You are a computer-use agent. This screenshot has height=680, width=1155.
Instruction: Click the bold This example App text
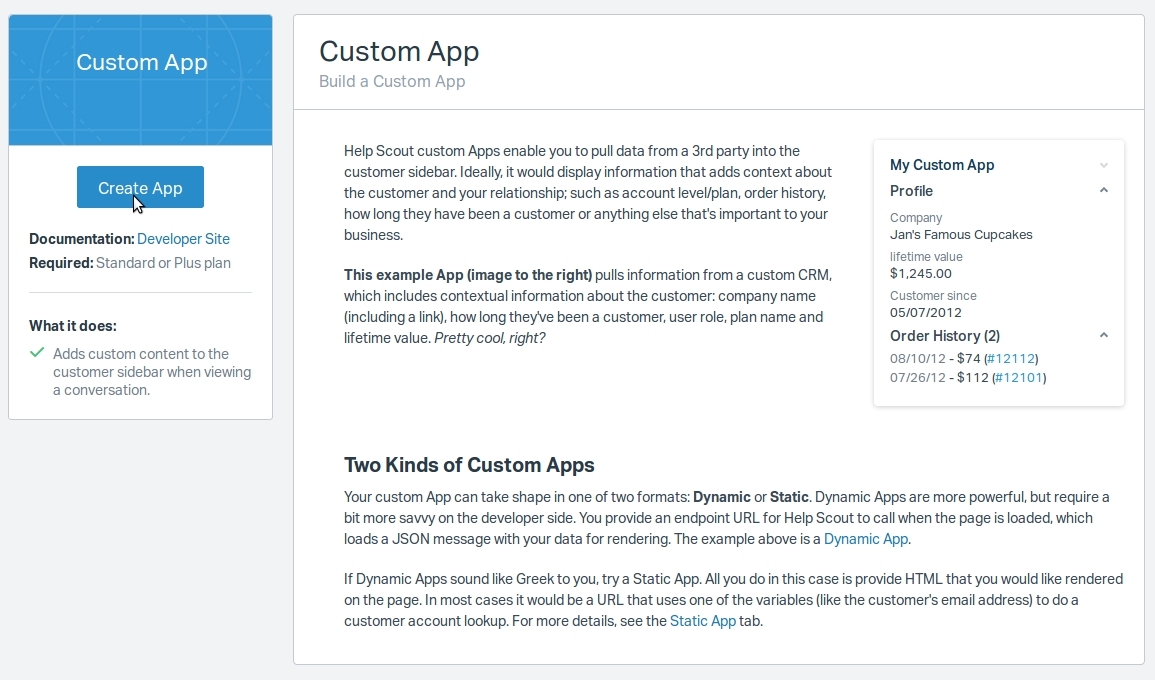468,275
